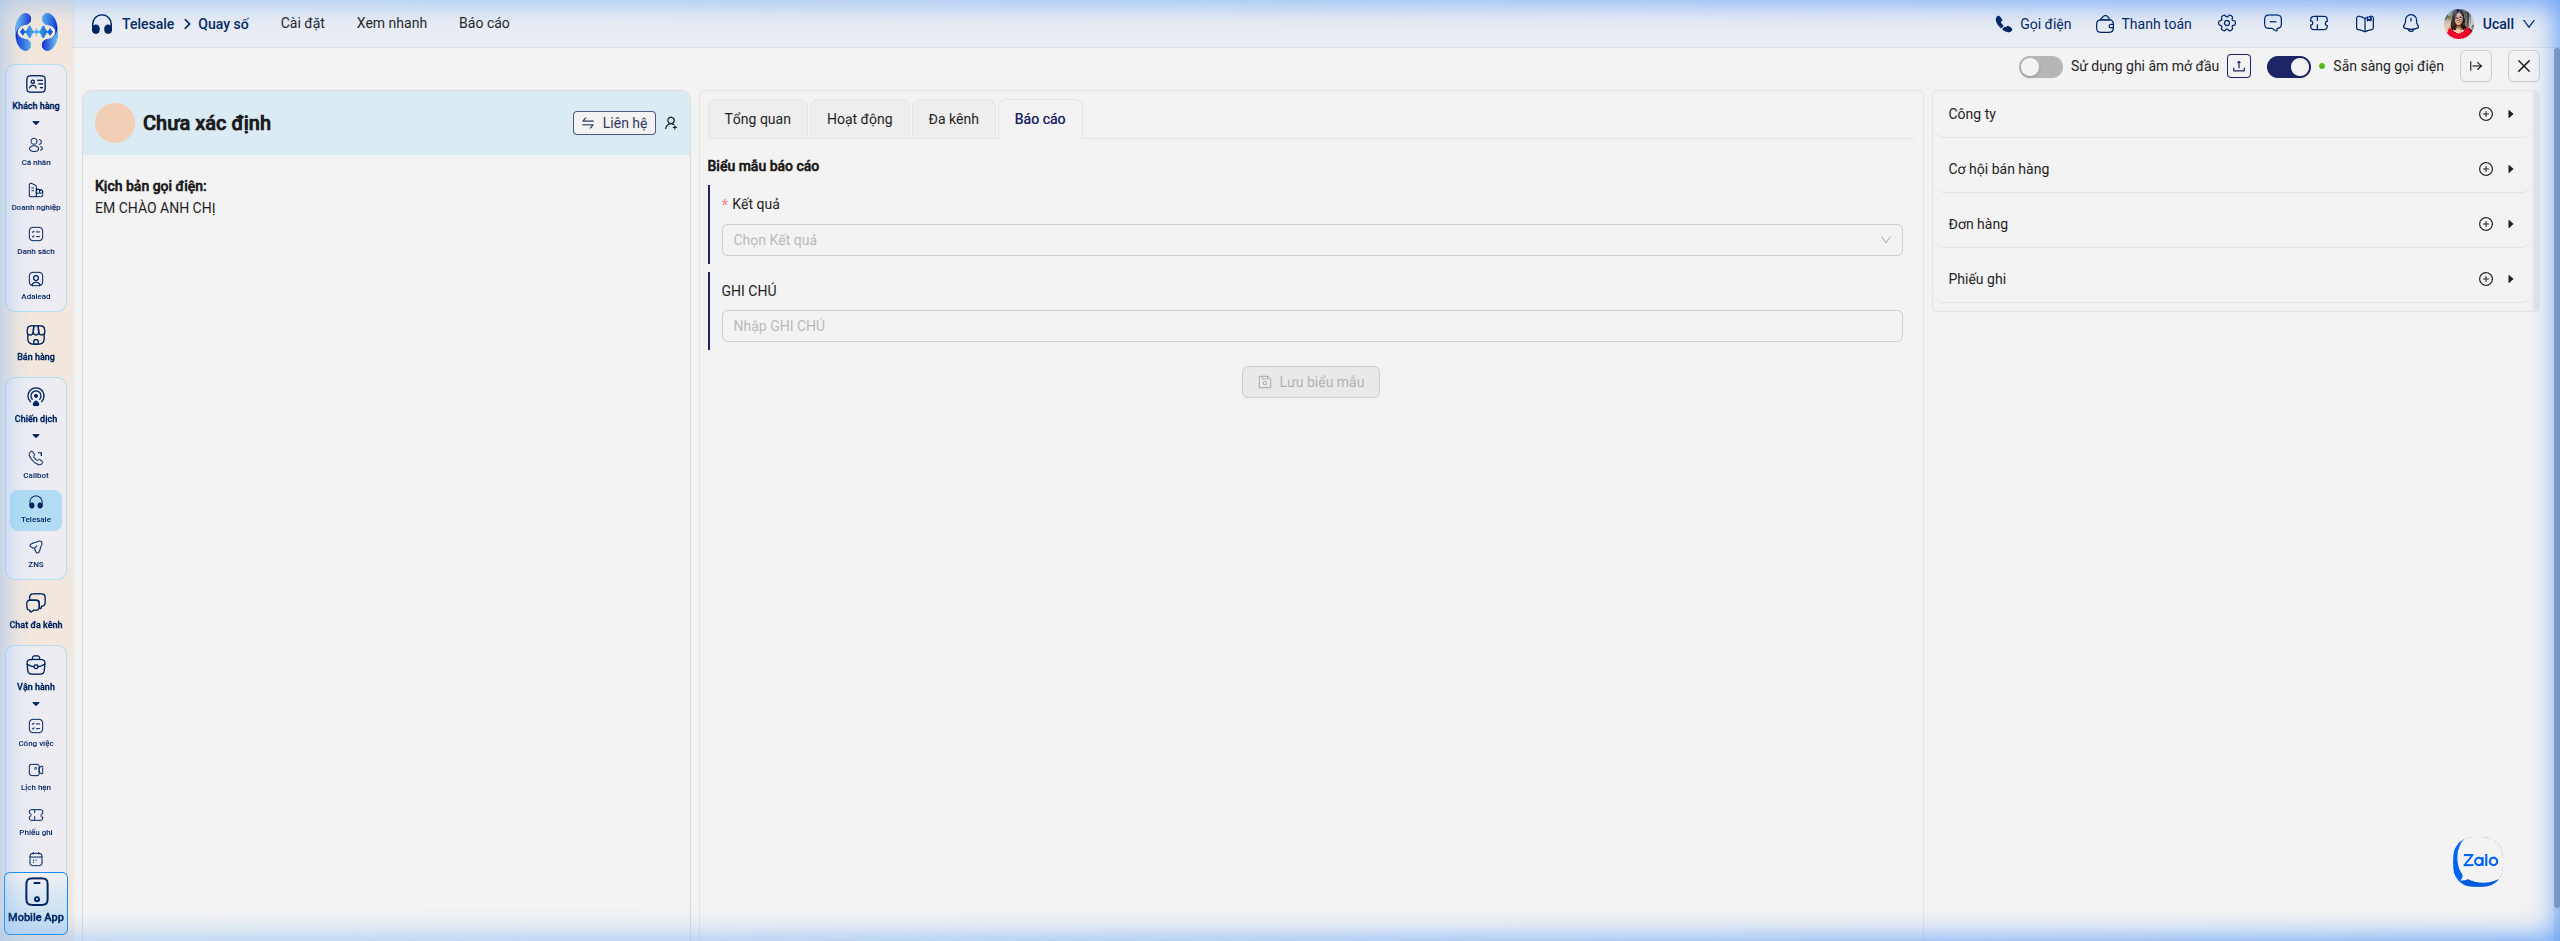Viewport: 2560px width, 941px height.
Task: Click the GHI CHÚ input field
Action: [x=1312, y=326]
